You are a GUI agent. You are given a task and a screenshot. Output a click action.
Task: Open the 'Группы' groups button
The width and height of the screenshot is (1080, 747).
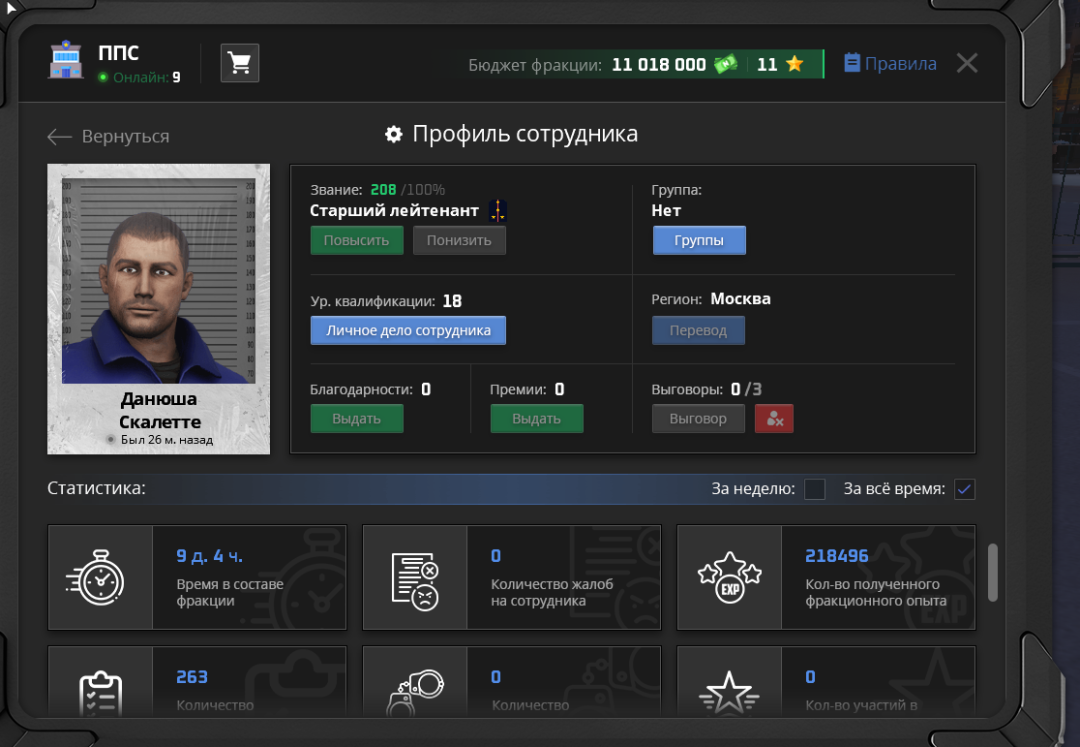(699, 241)
